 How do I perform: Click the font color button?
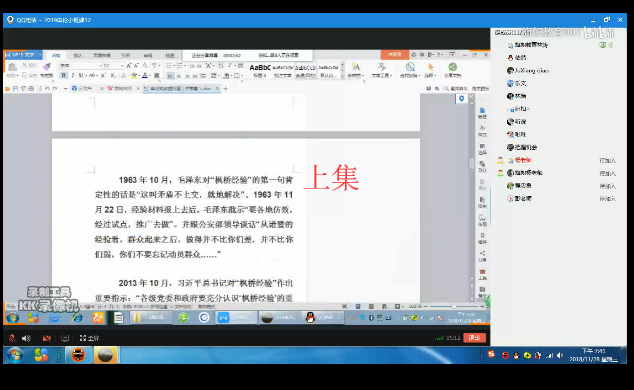pyautogui.click(x=144, y=76)
